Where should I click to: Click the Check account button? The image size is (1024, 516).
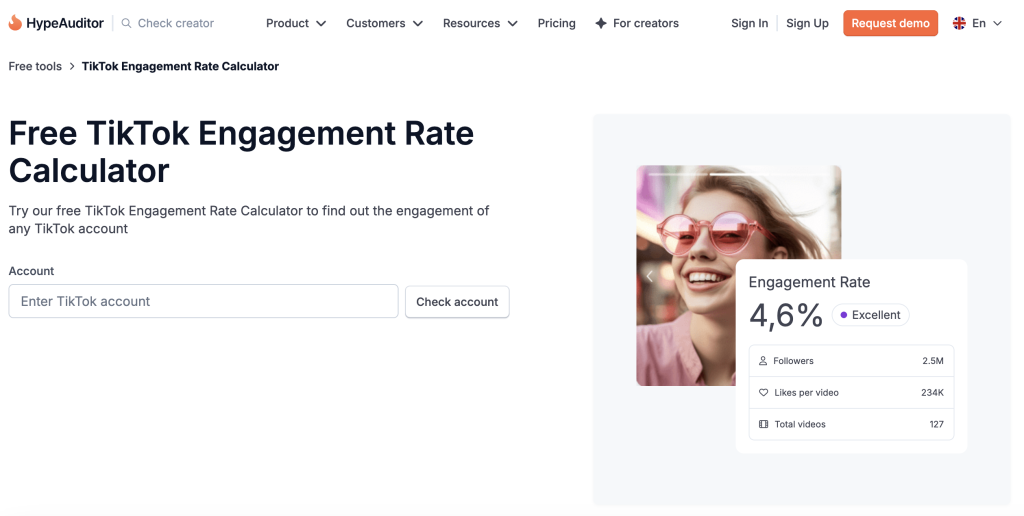pos(457,302)
